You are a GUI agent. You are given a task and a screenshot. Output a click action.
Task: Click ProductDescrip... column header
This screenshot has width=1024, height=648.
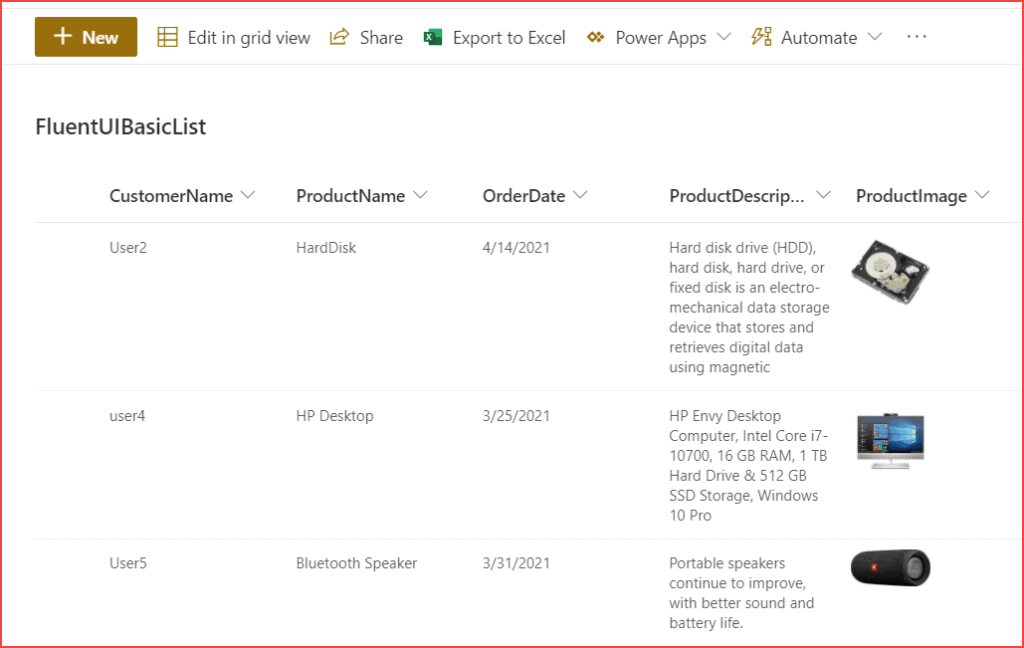737,196
